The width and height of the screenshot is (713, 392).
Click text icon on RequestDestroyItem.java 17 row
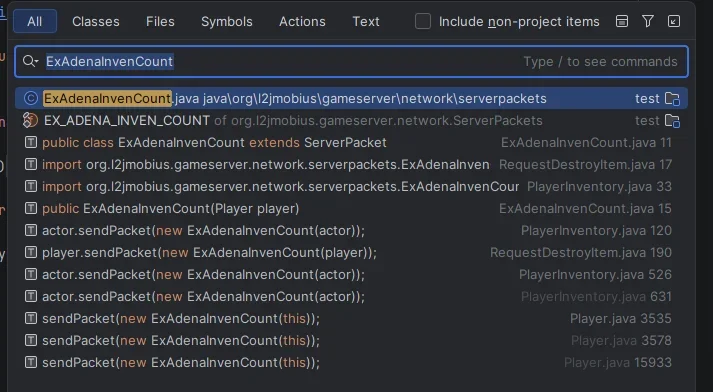(x=30, y=164)
